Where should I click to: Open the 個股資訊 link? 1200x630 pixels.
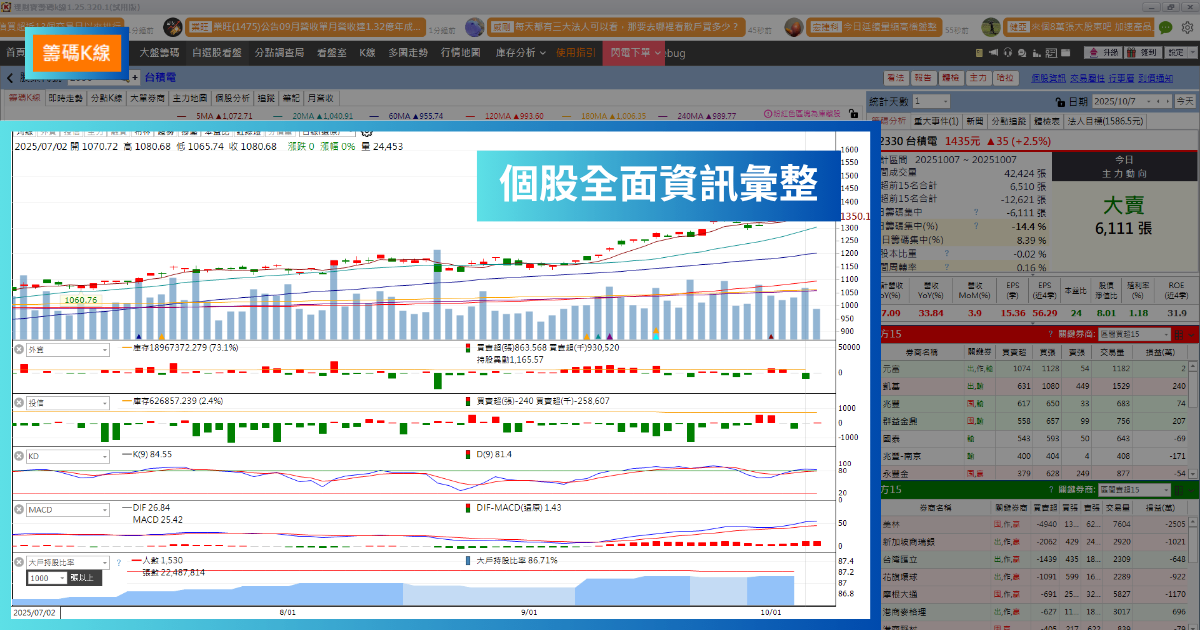pyautogui.click(x=1048, y=77)
